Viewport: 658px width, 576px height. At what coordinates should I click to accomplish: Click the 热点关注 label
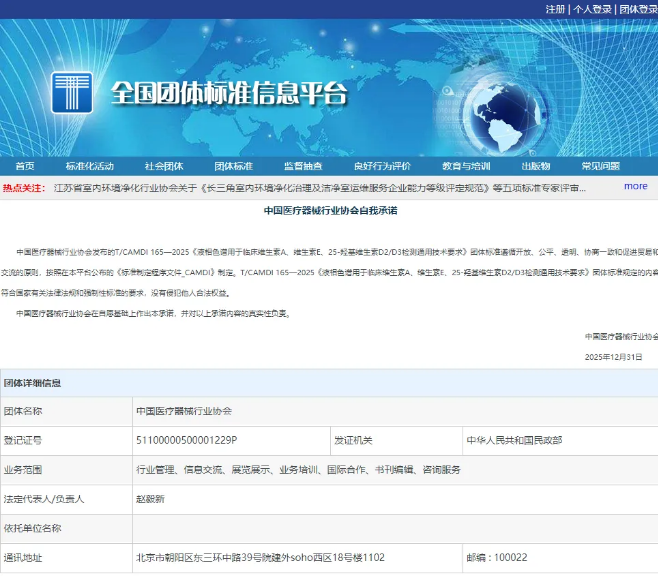[24, 187]
